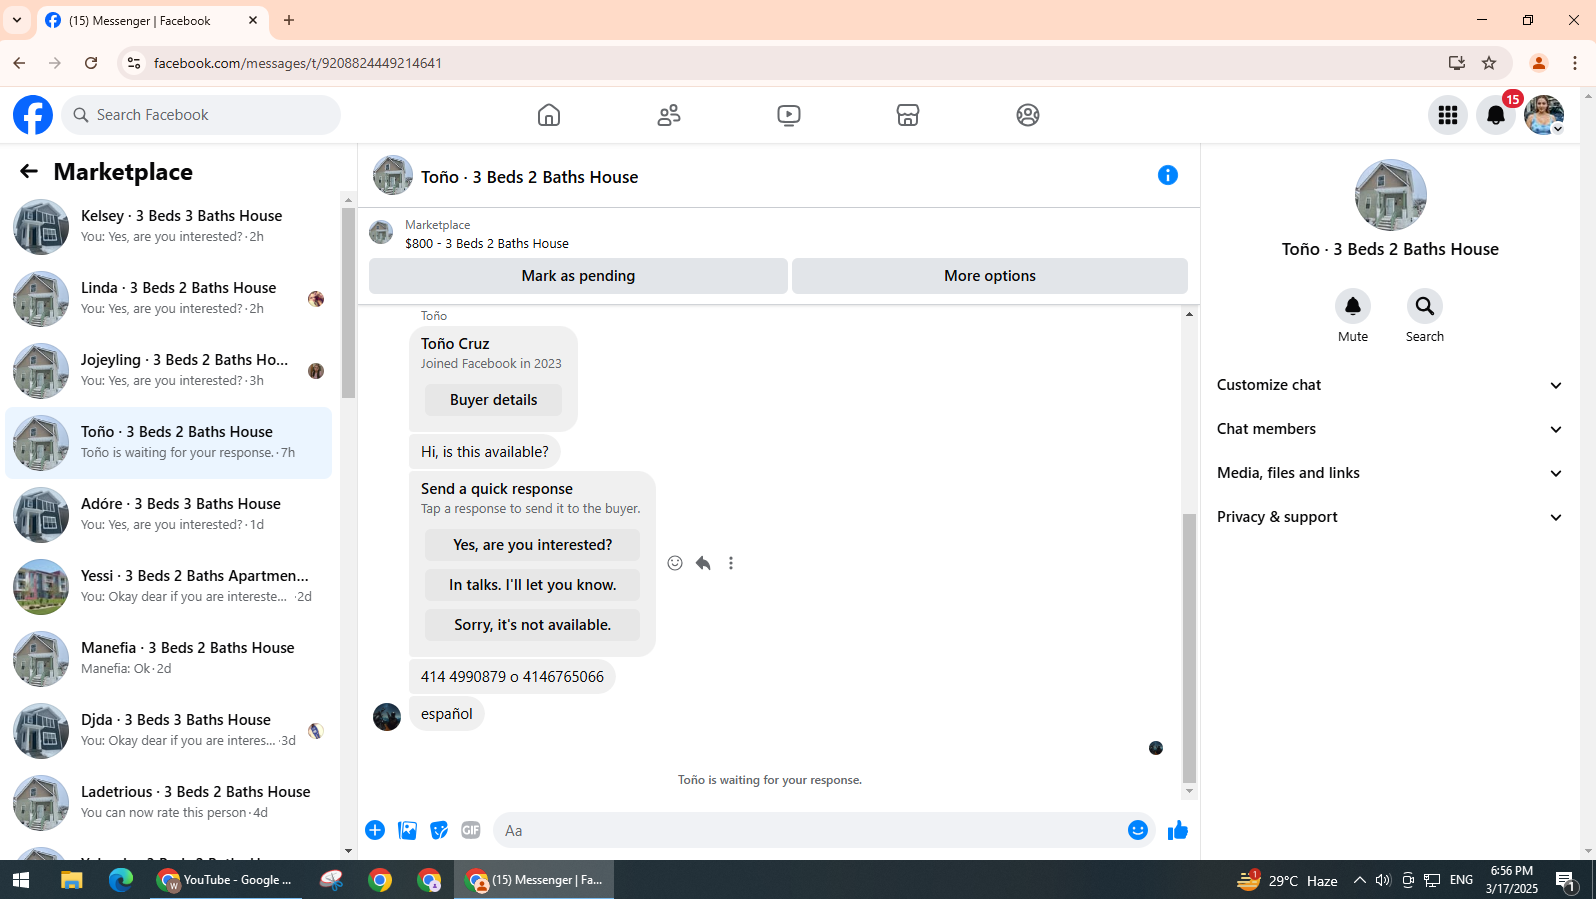This screenshot has width=1596, height=899.
Task: React to the quick response message
Action: point(675,563)
